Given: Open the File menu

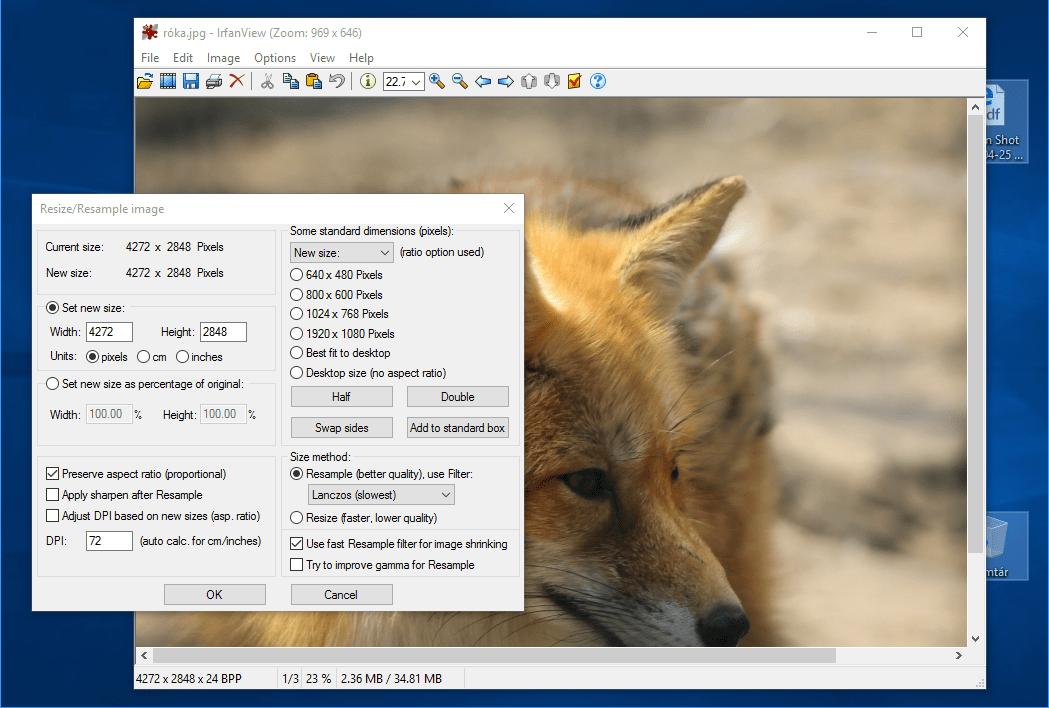Looking at the screenshot, I should coord(150,58).
